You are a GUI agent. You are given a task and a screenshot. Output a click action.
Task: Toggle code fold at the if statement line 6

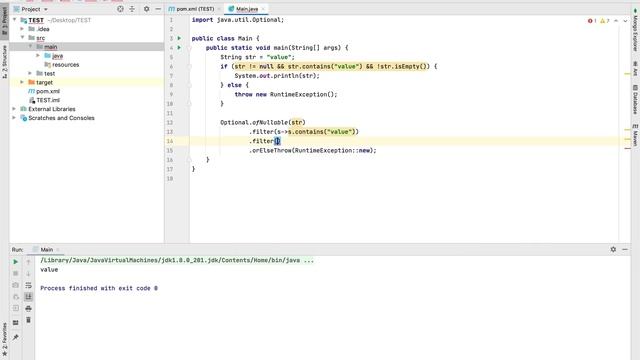coord(189,66)
